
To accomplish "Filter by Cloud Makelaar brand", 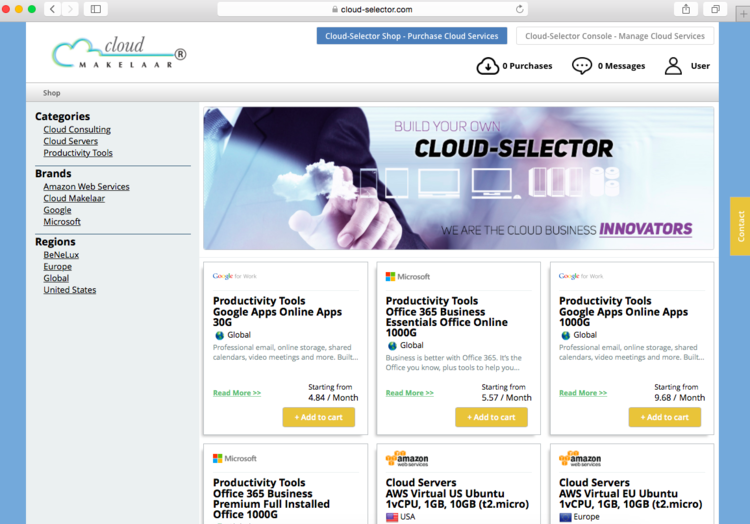I will (74, 198).
